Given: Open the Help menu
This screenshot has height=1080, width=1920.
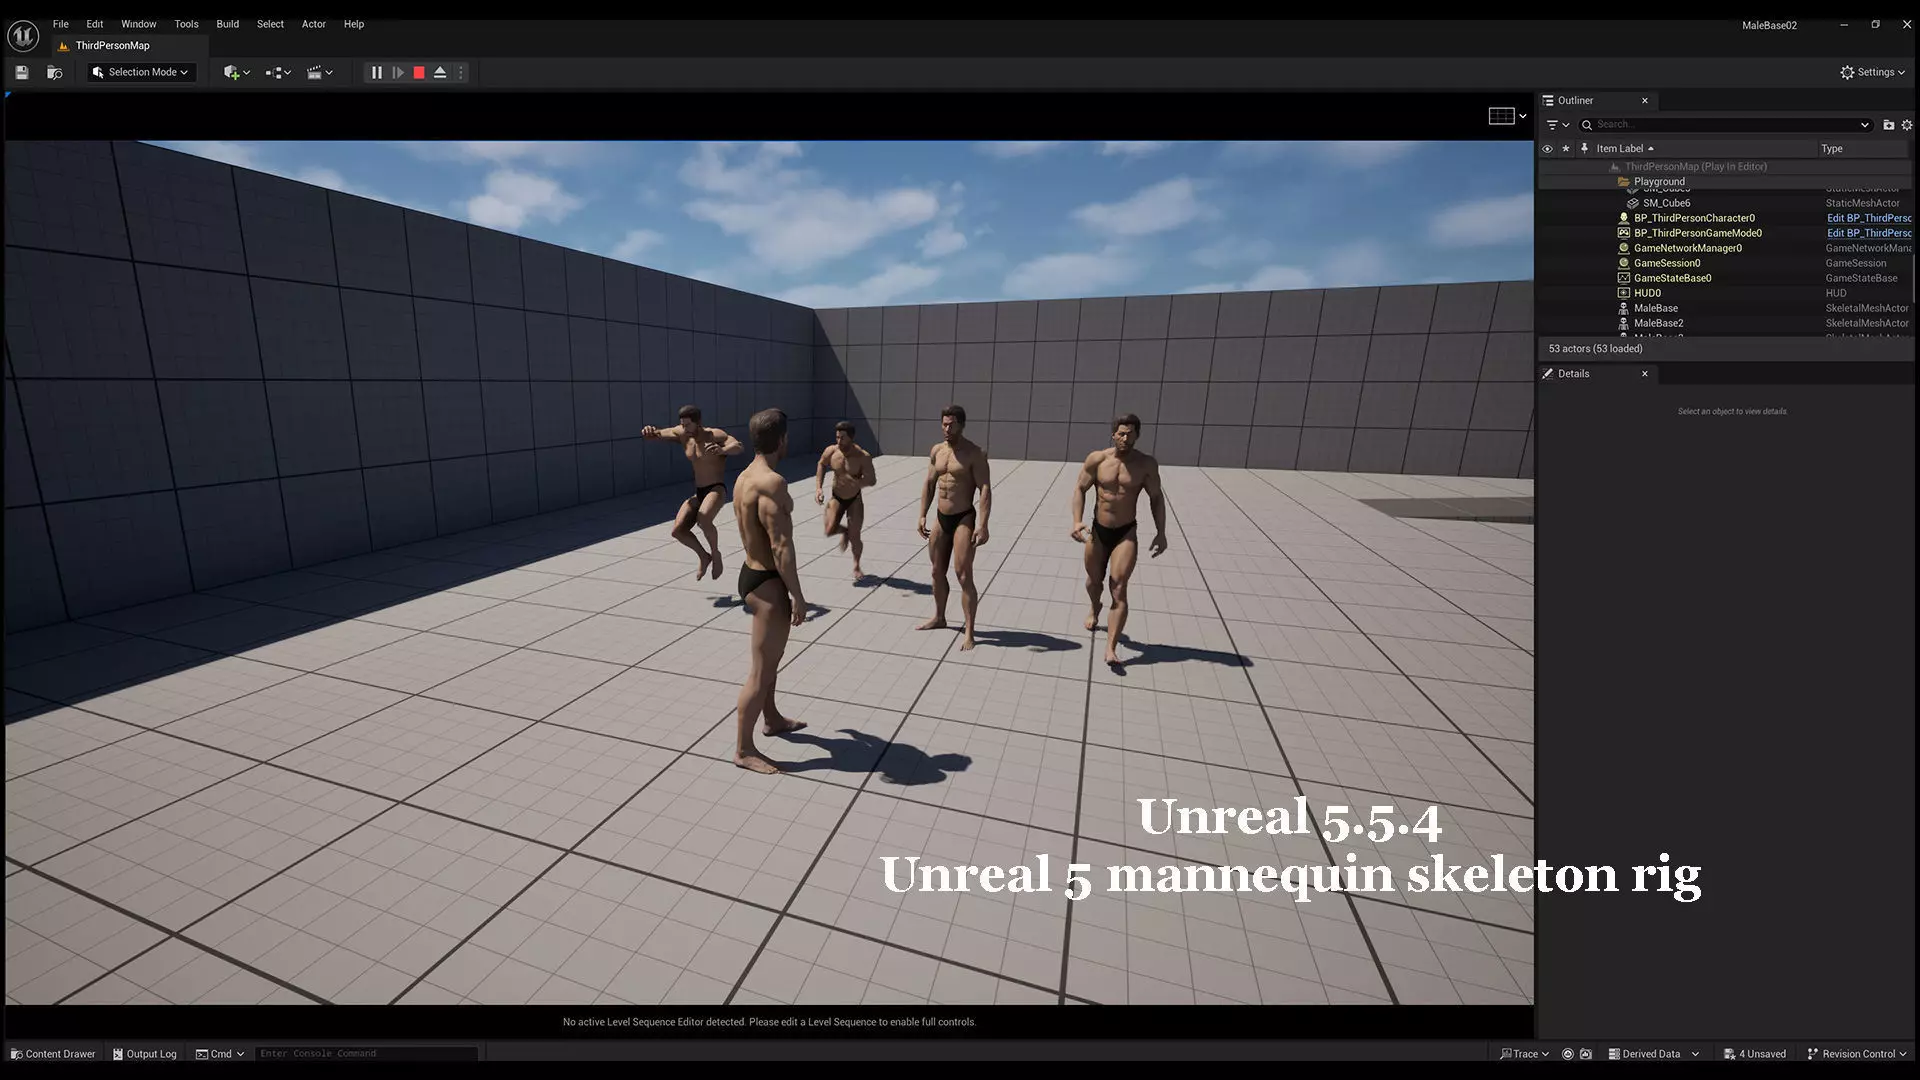Looking at the screenshot, I should (354, 24).
